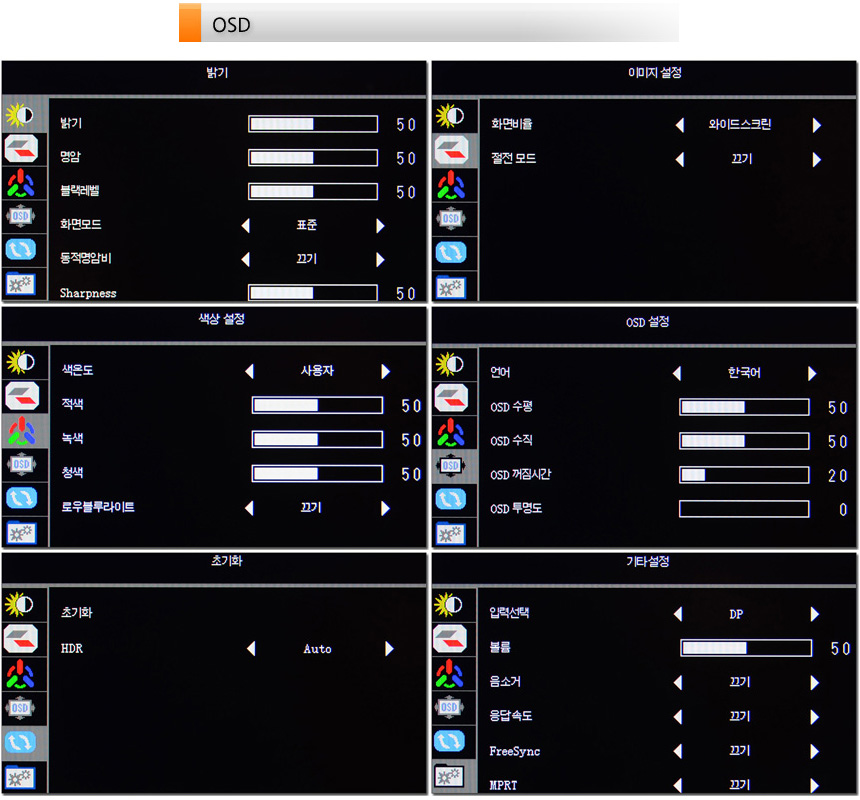
Task: Change 입력선택 using right arrow next to DP
Action: [815, 614]
